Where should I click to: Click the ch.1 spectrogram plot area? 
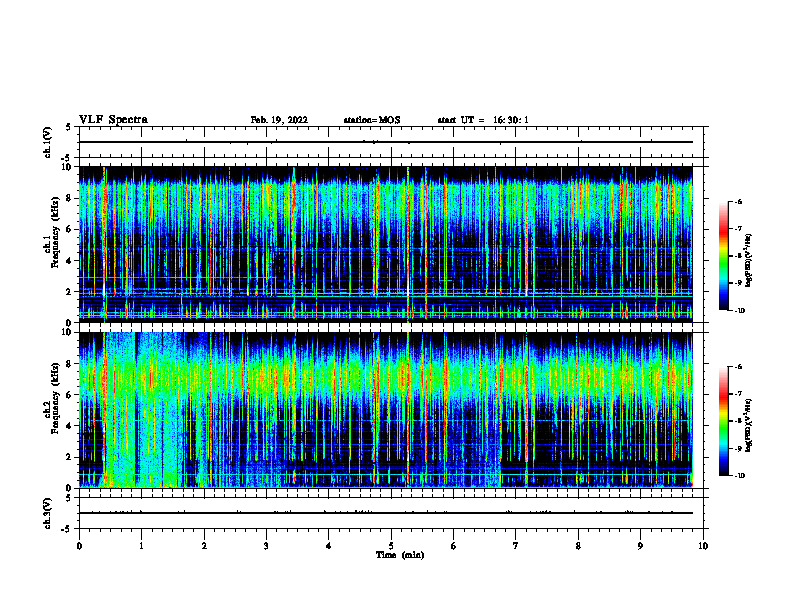coord(386,244)
